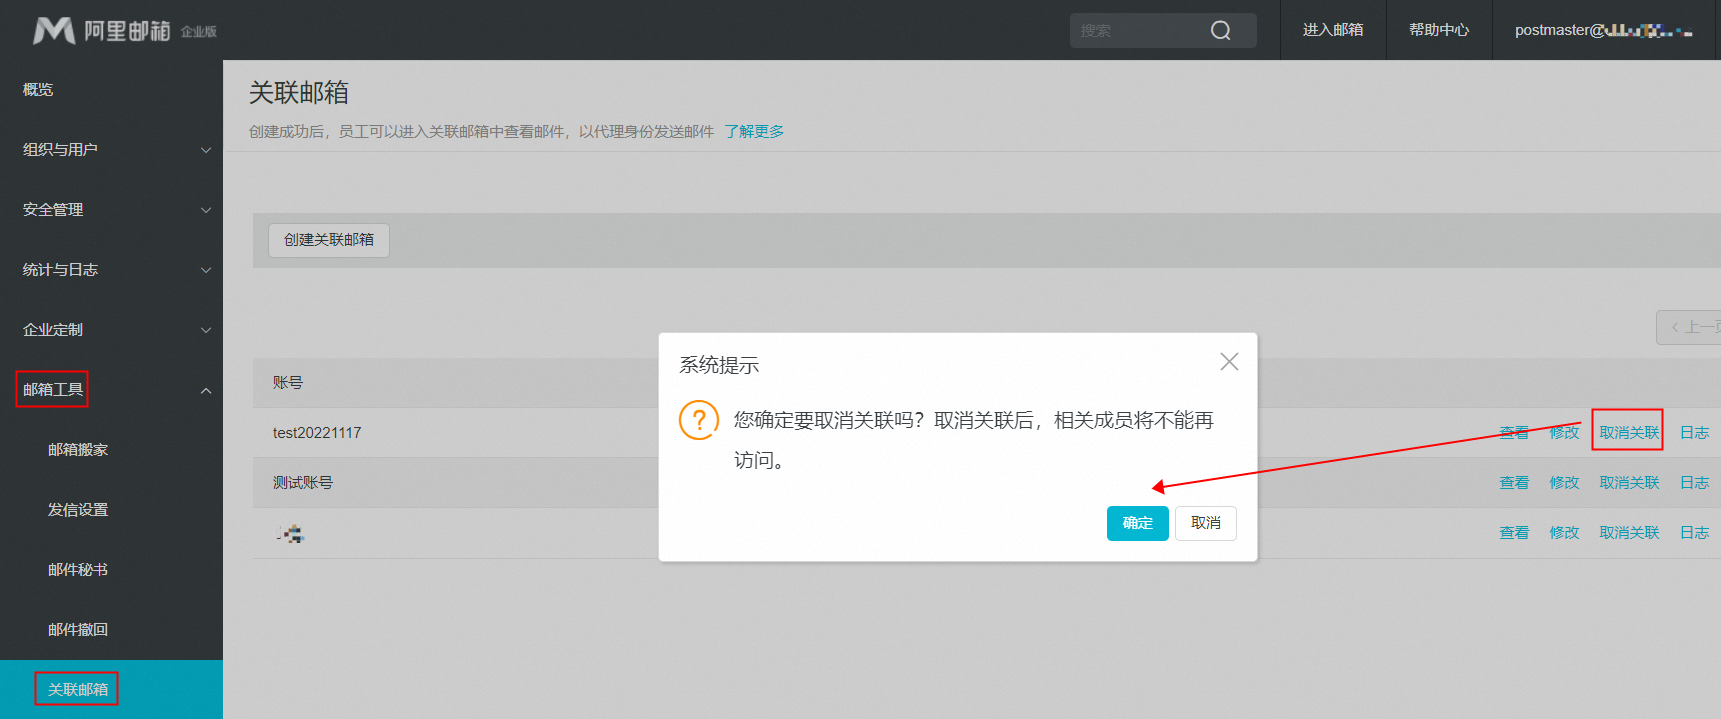The image size is (1721, 719).
Task: Click the orange question mark icon
Action: coord(699,420)
